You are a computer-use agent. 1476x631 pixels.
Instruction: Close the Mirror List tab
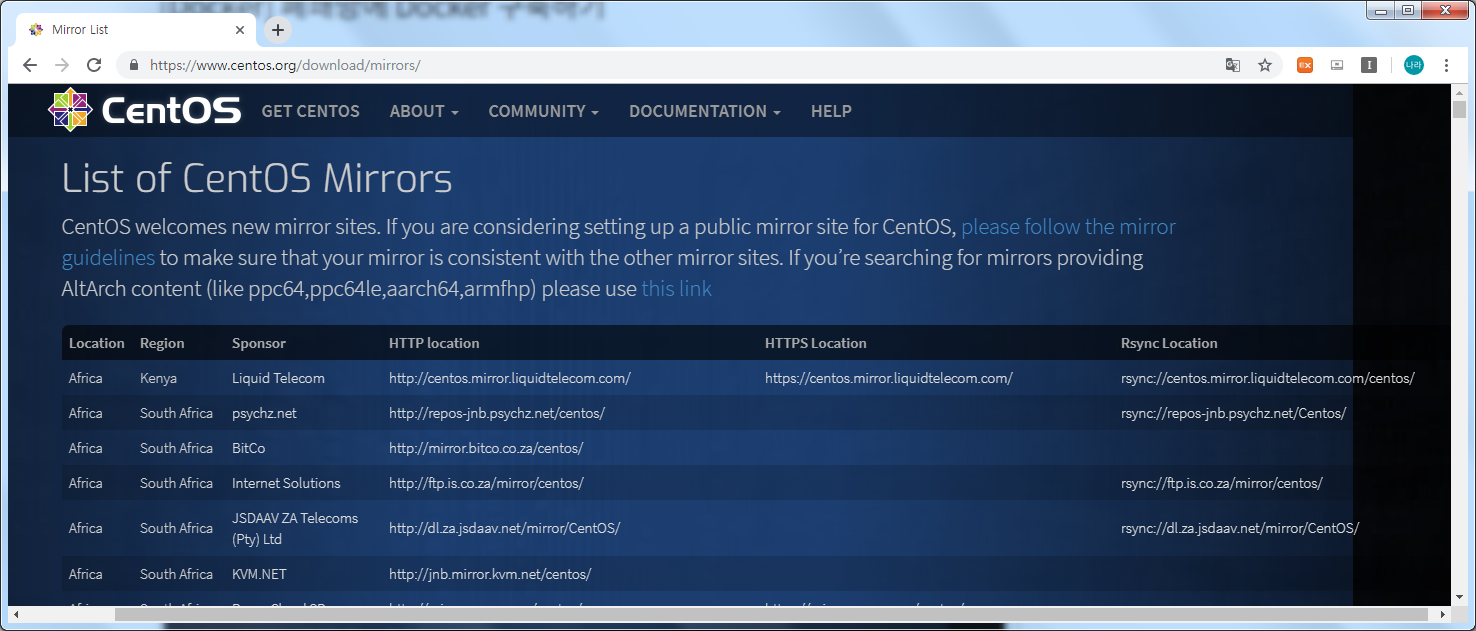click(x=240, y=30)
